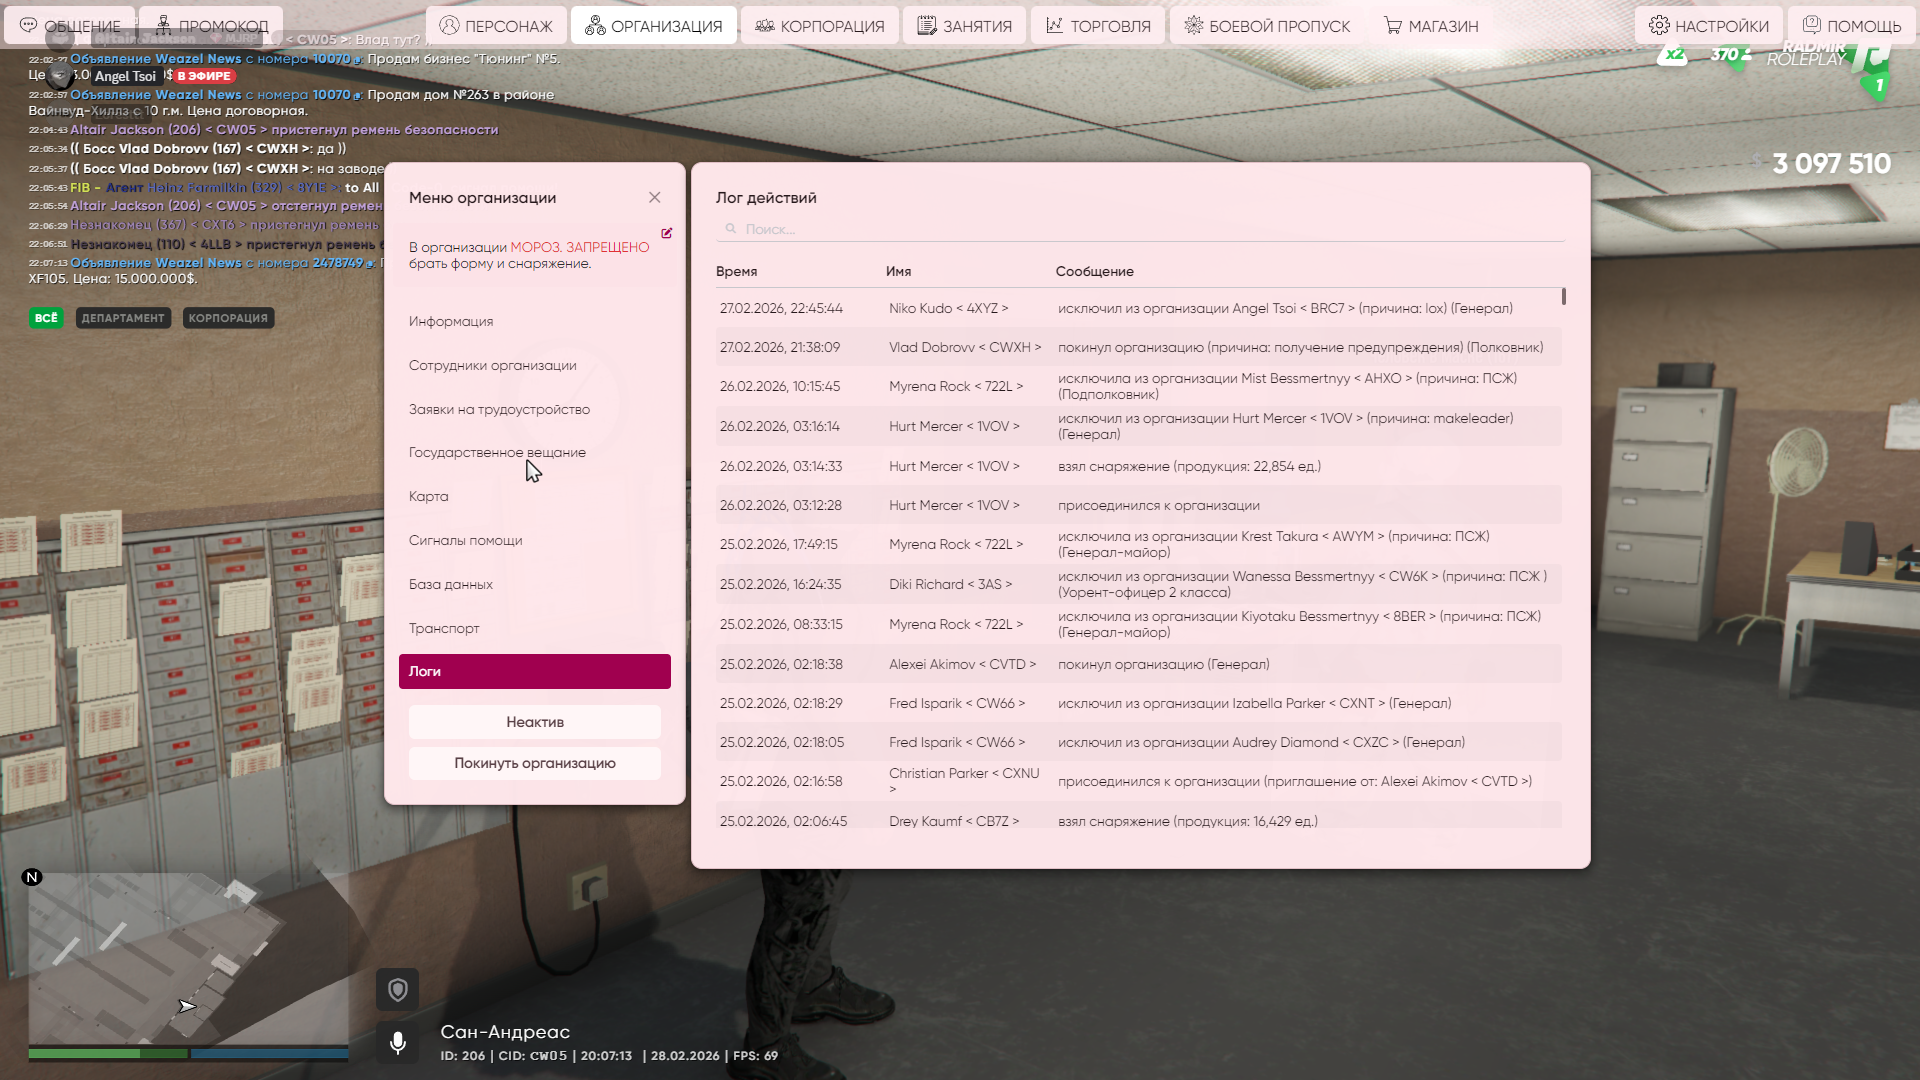Click Покинуть организацию button
This screenshot has width=1920, height=1080.
pyautogui.click(x=534, y=763)
